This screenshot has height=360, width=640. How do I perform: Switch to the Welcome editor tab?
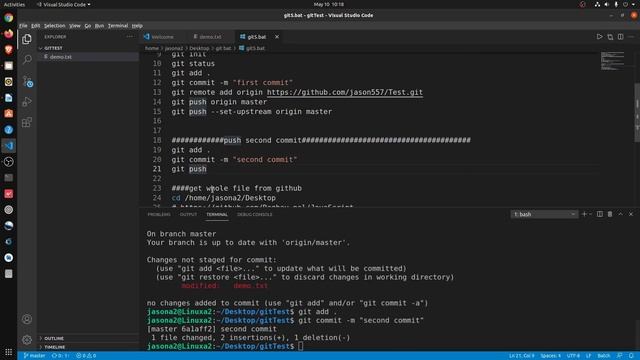tap(162, 37)
